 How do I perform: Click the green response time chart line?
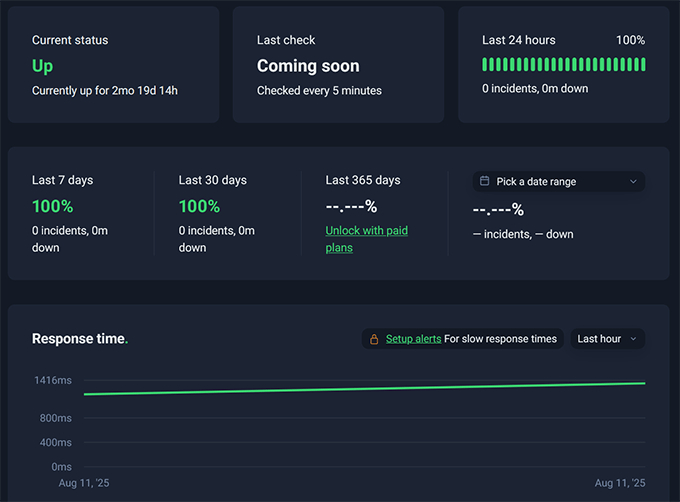pyautogui.click(x=364, y=388)
